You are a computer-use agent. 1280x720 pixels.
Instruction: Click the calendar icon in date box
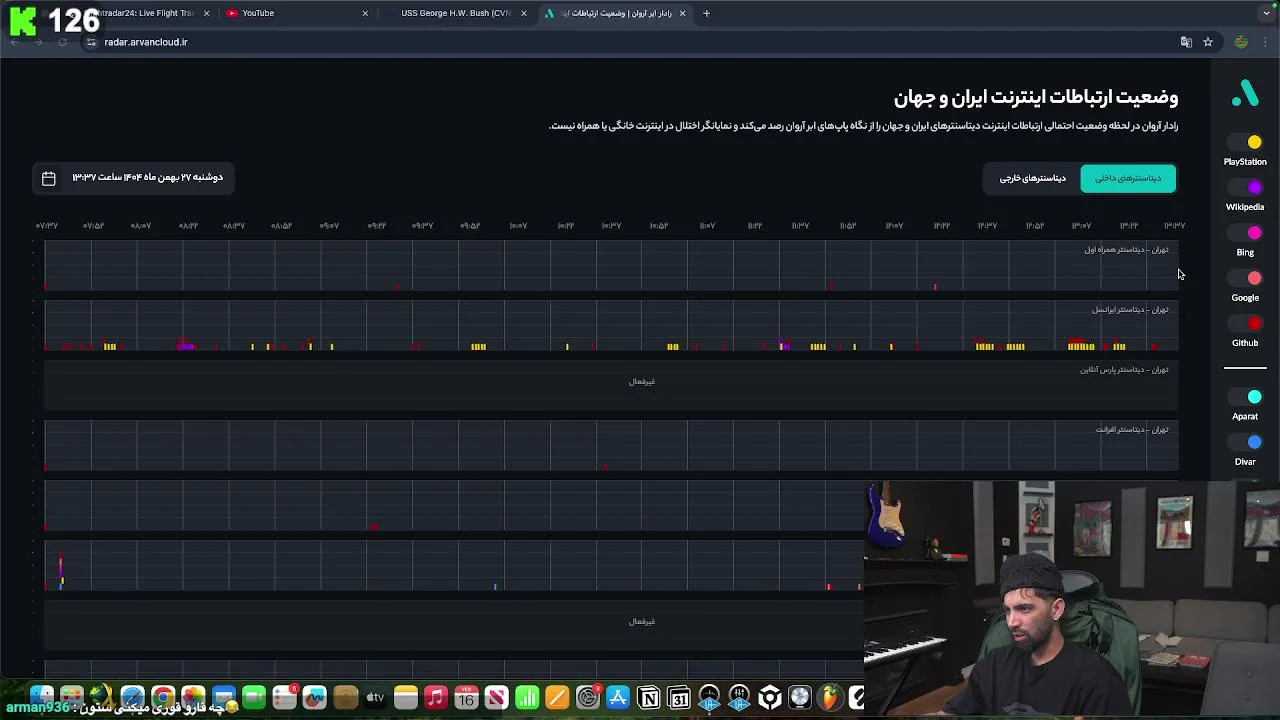click(x=49, y=178)
